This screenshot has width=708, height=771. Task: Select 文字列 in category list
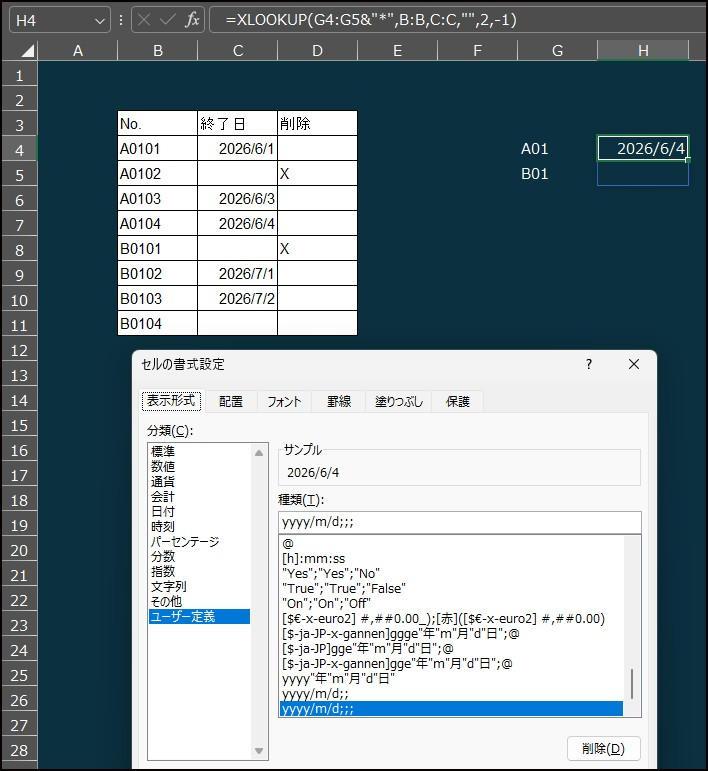pyautogui.click(x=200, y=586)
